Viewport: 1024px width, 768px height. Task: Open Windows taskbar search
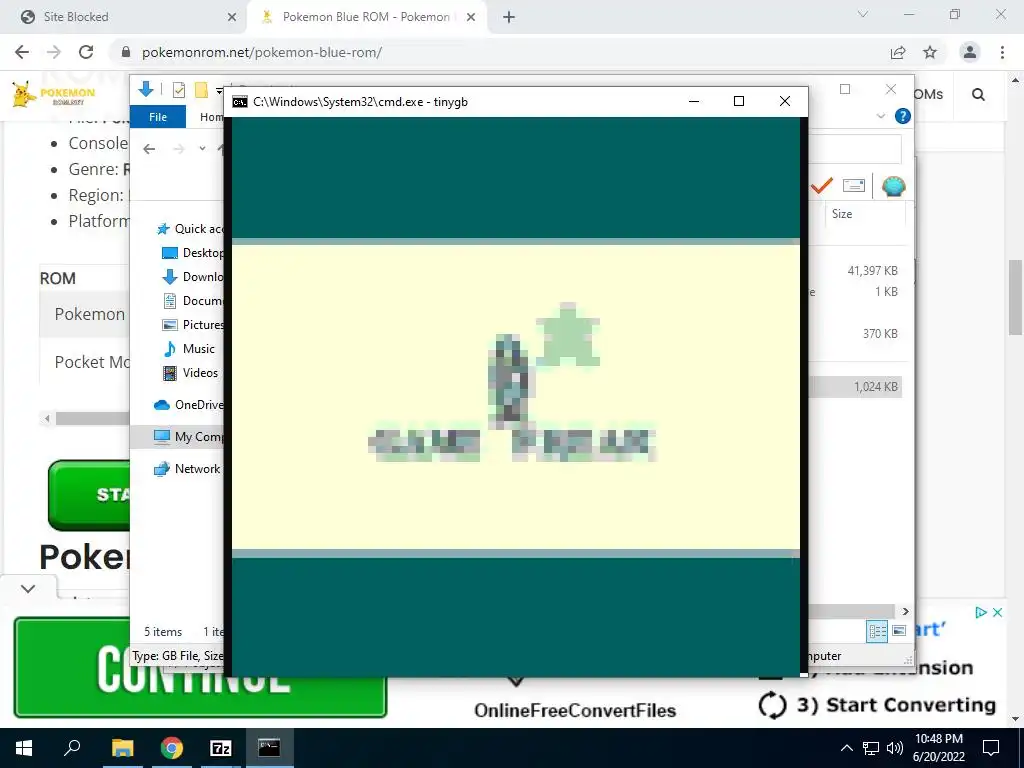pyautogui.click(x=72, y=748)
